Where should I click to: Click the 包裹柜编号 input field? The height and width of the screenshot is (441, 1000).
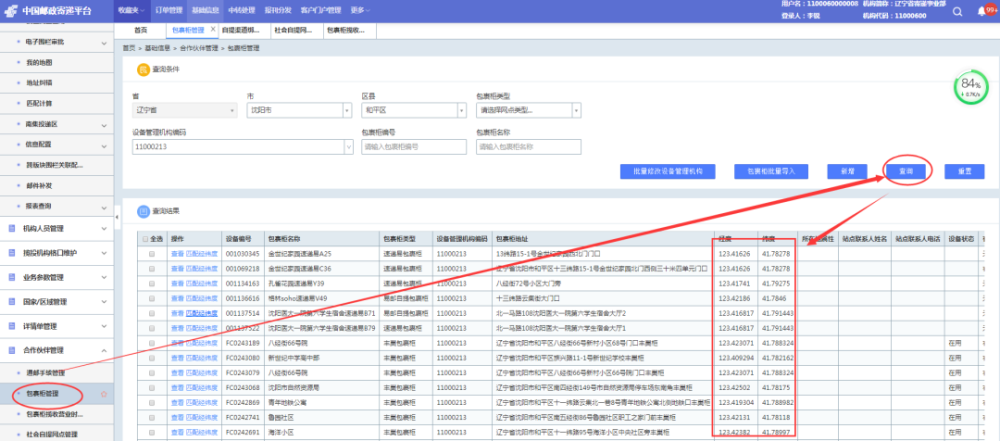click(414, 147)
